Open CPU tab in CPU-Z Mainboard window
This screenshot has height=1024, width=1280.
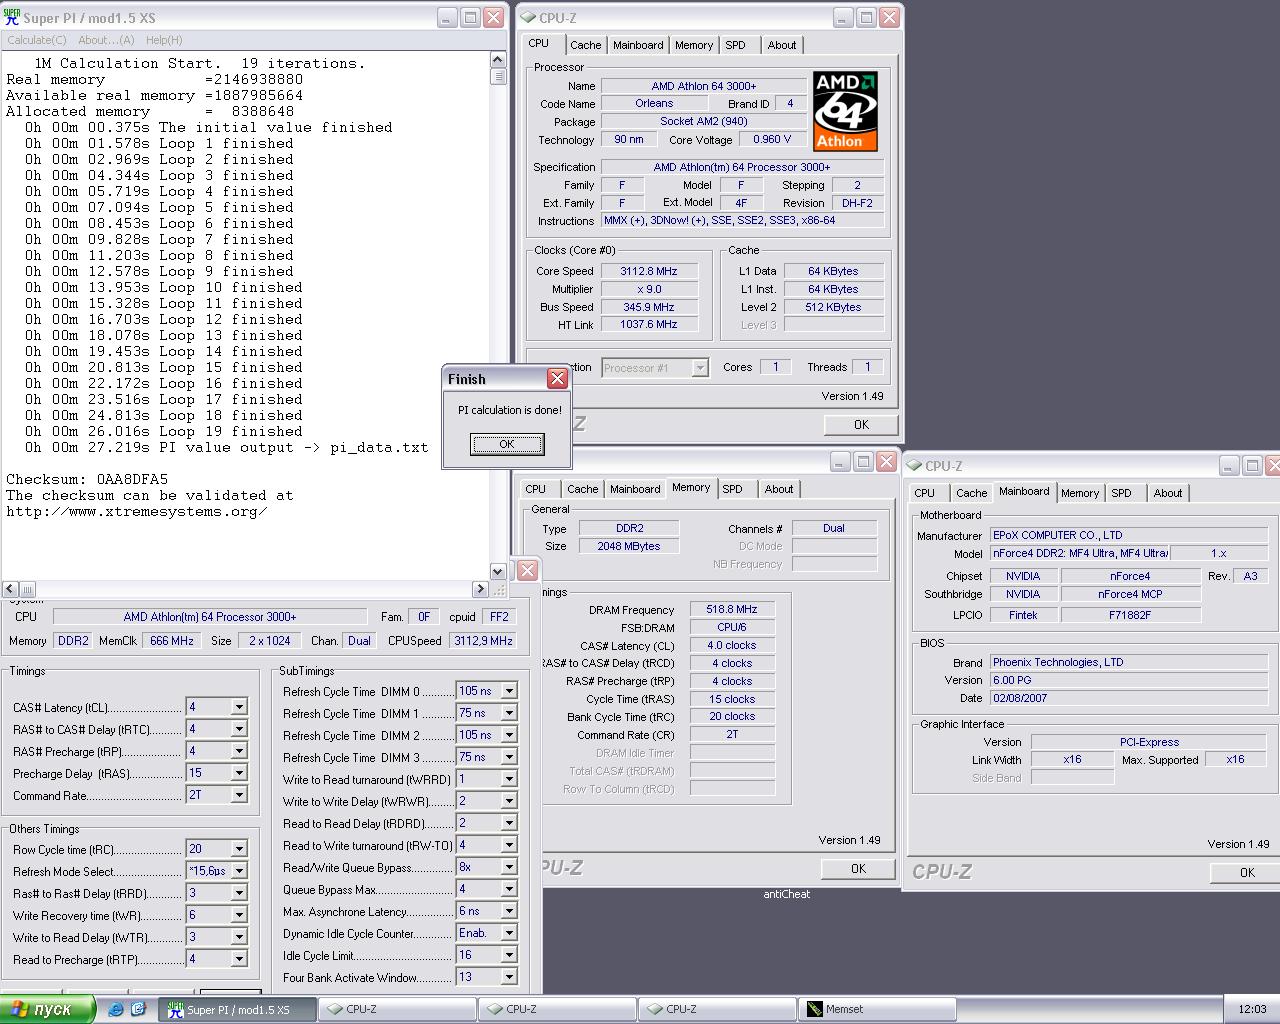pos(925,493)
